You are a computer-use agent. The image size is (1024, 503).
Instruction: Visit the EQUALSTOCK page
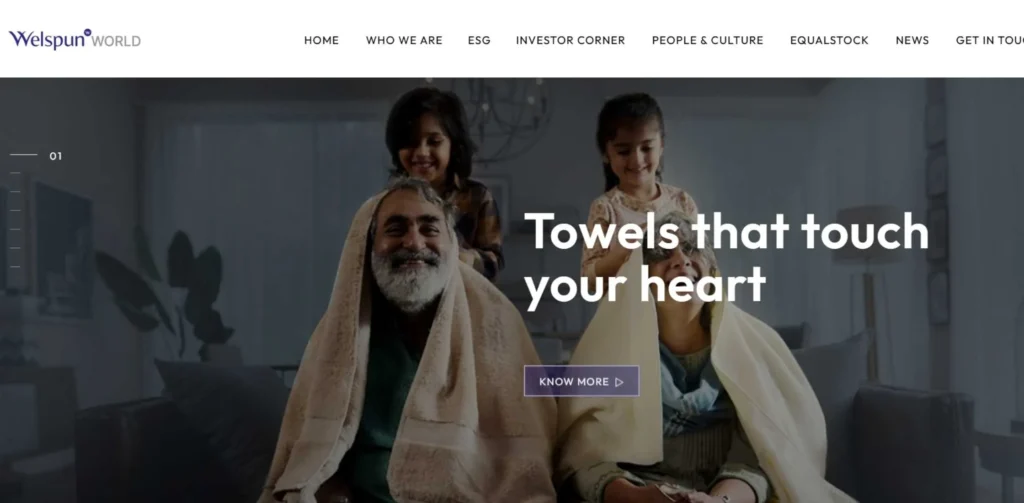coord(829,41)
